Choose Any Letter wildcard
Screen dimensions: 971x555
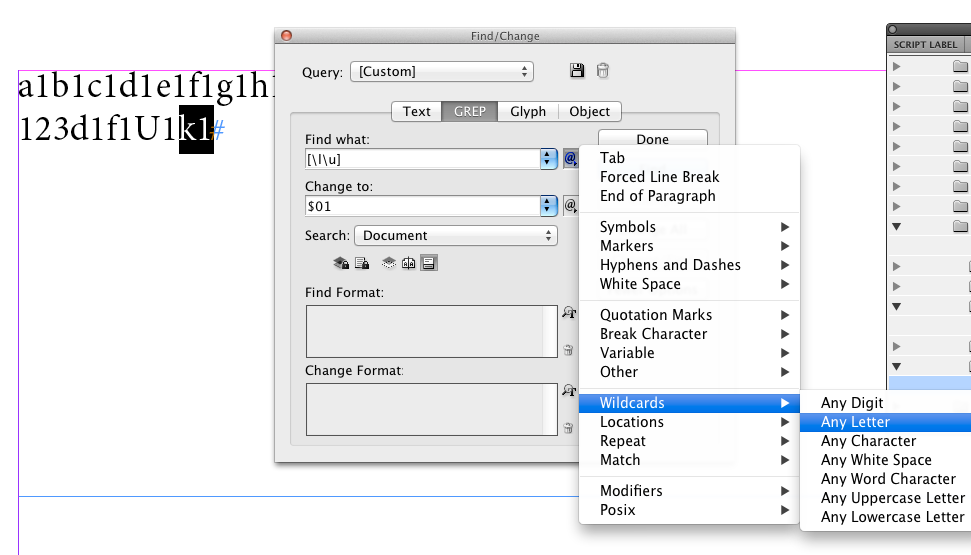[886, 422]
